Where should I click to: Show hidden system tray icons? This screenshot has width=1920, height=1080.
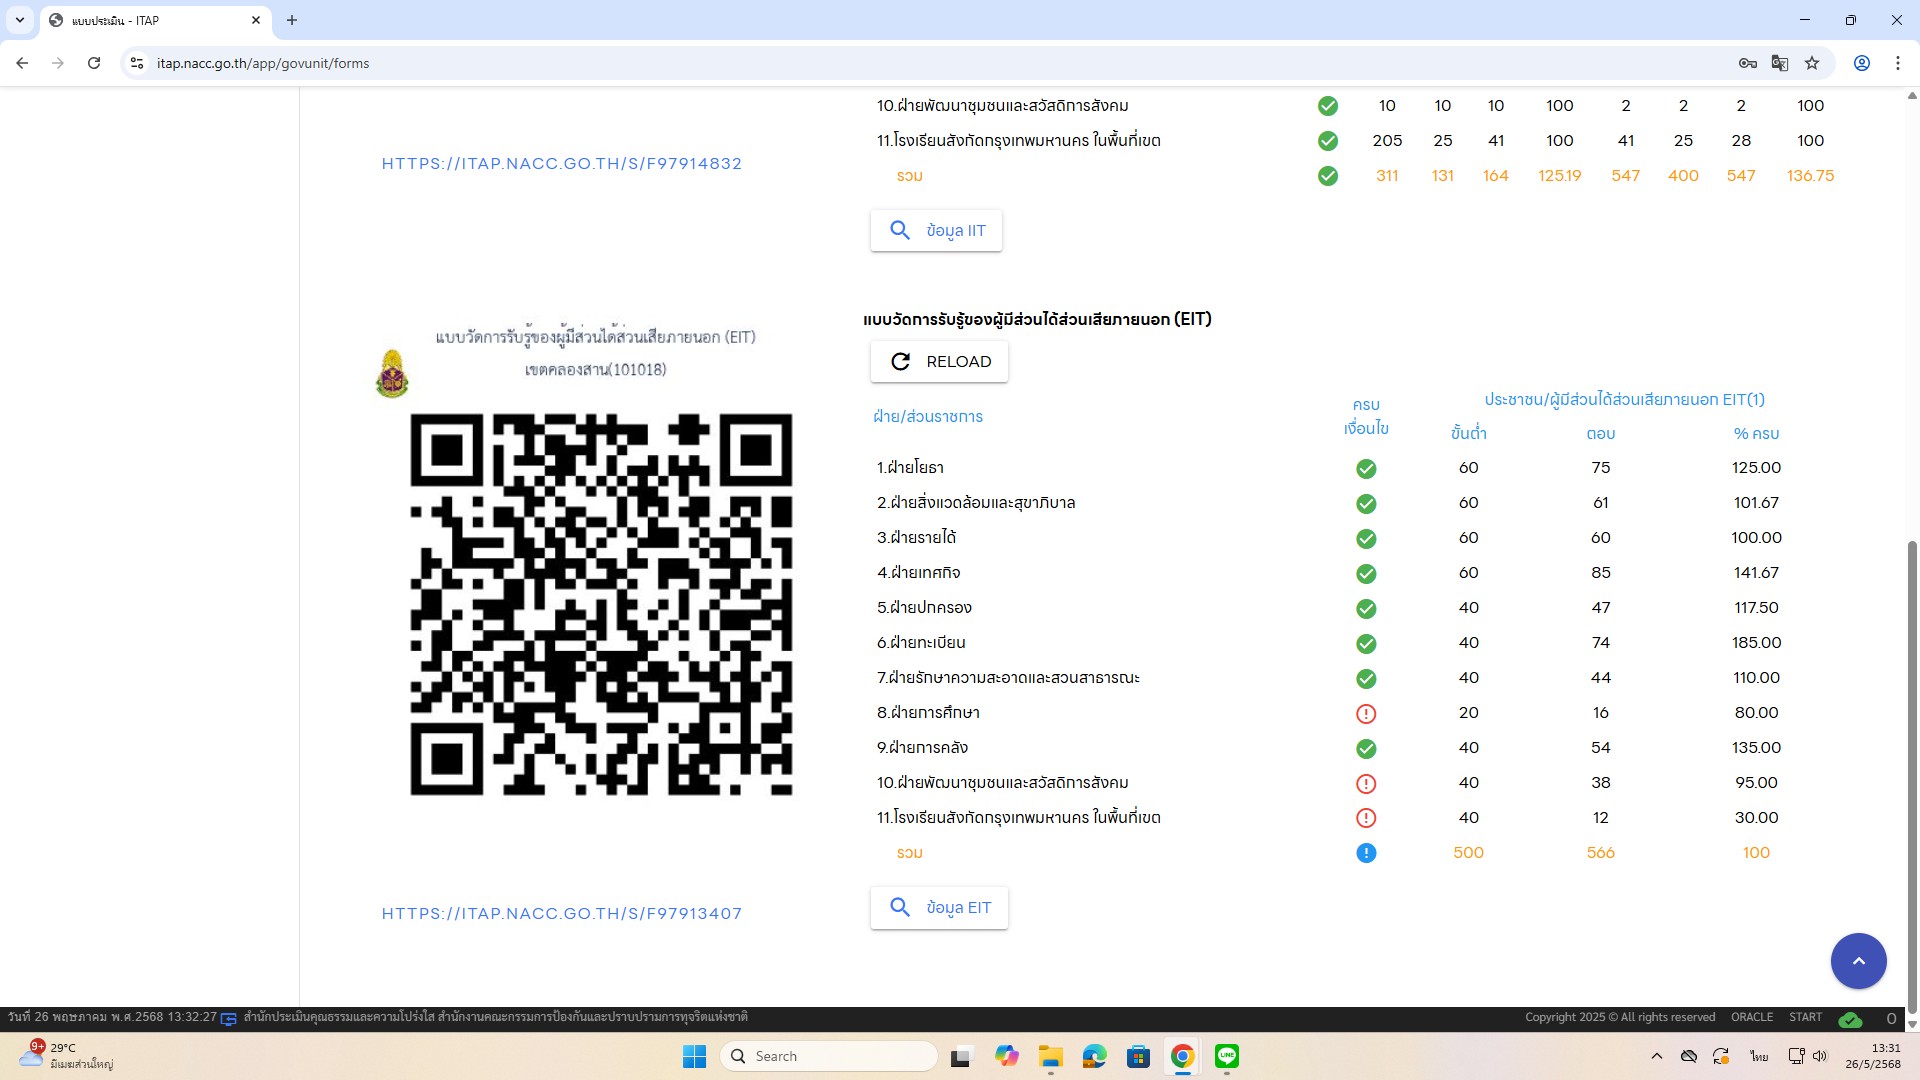1657,1057
